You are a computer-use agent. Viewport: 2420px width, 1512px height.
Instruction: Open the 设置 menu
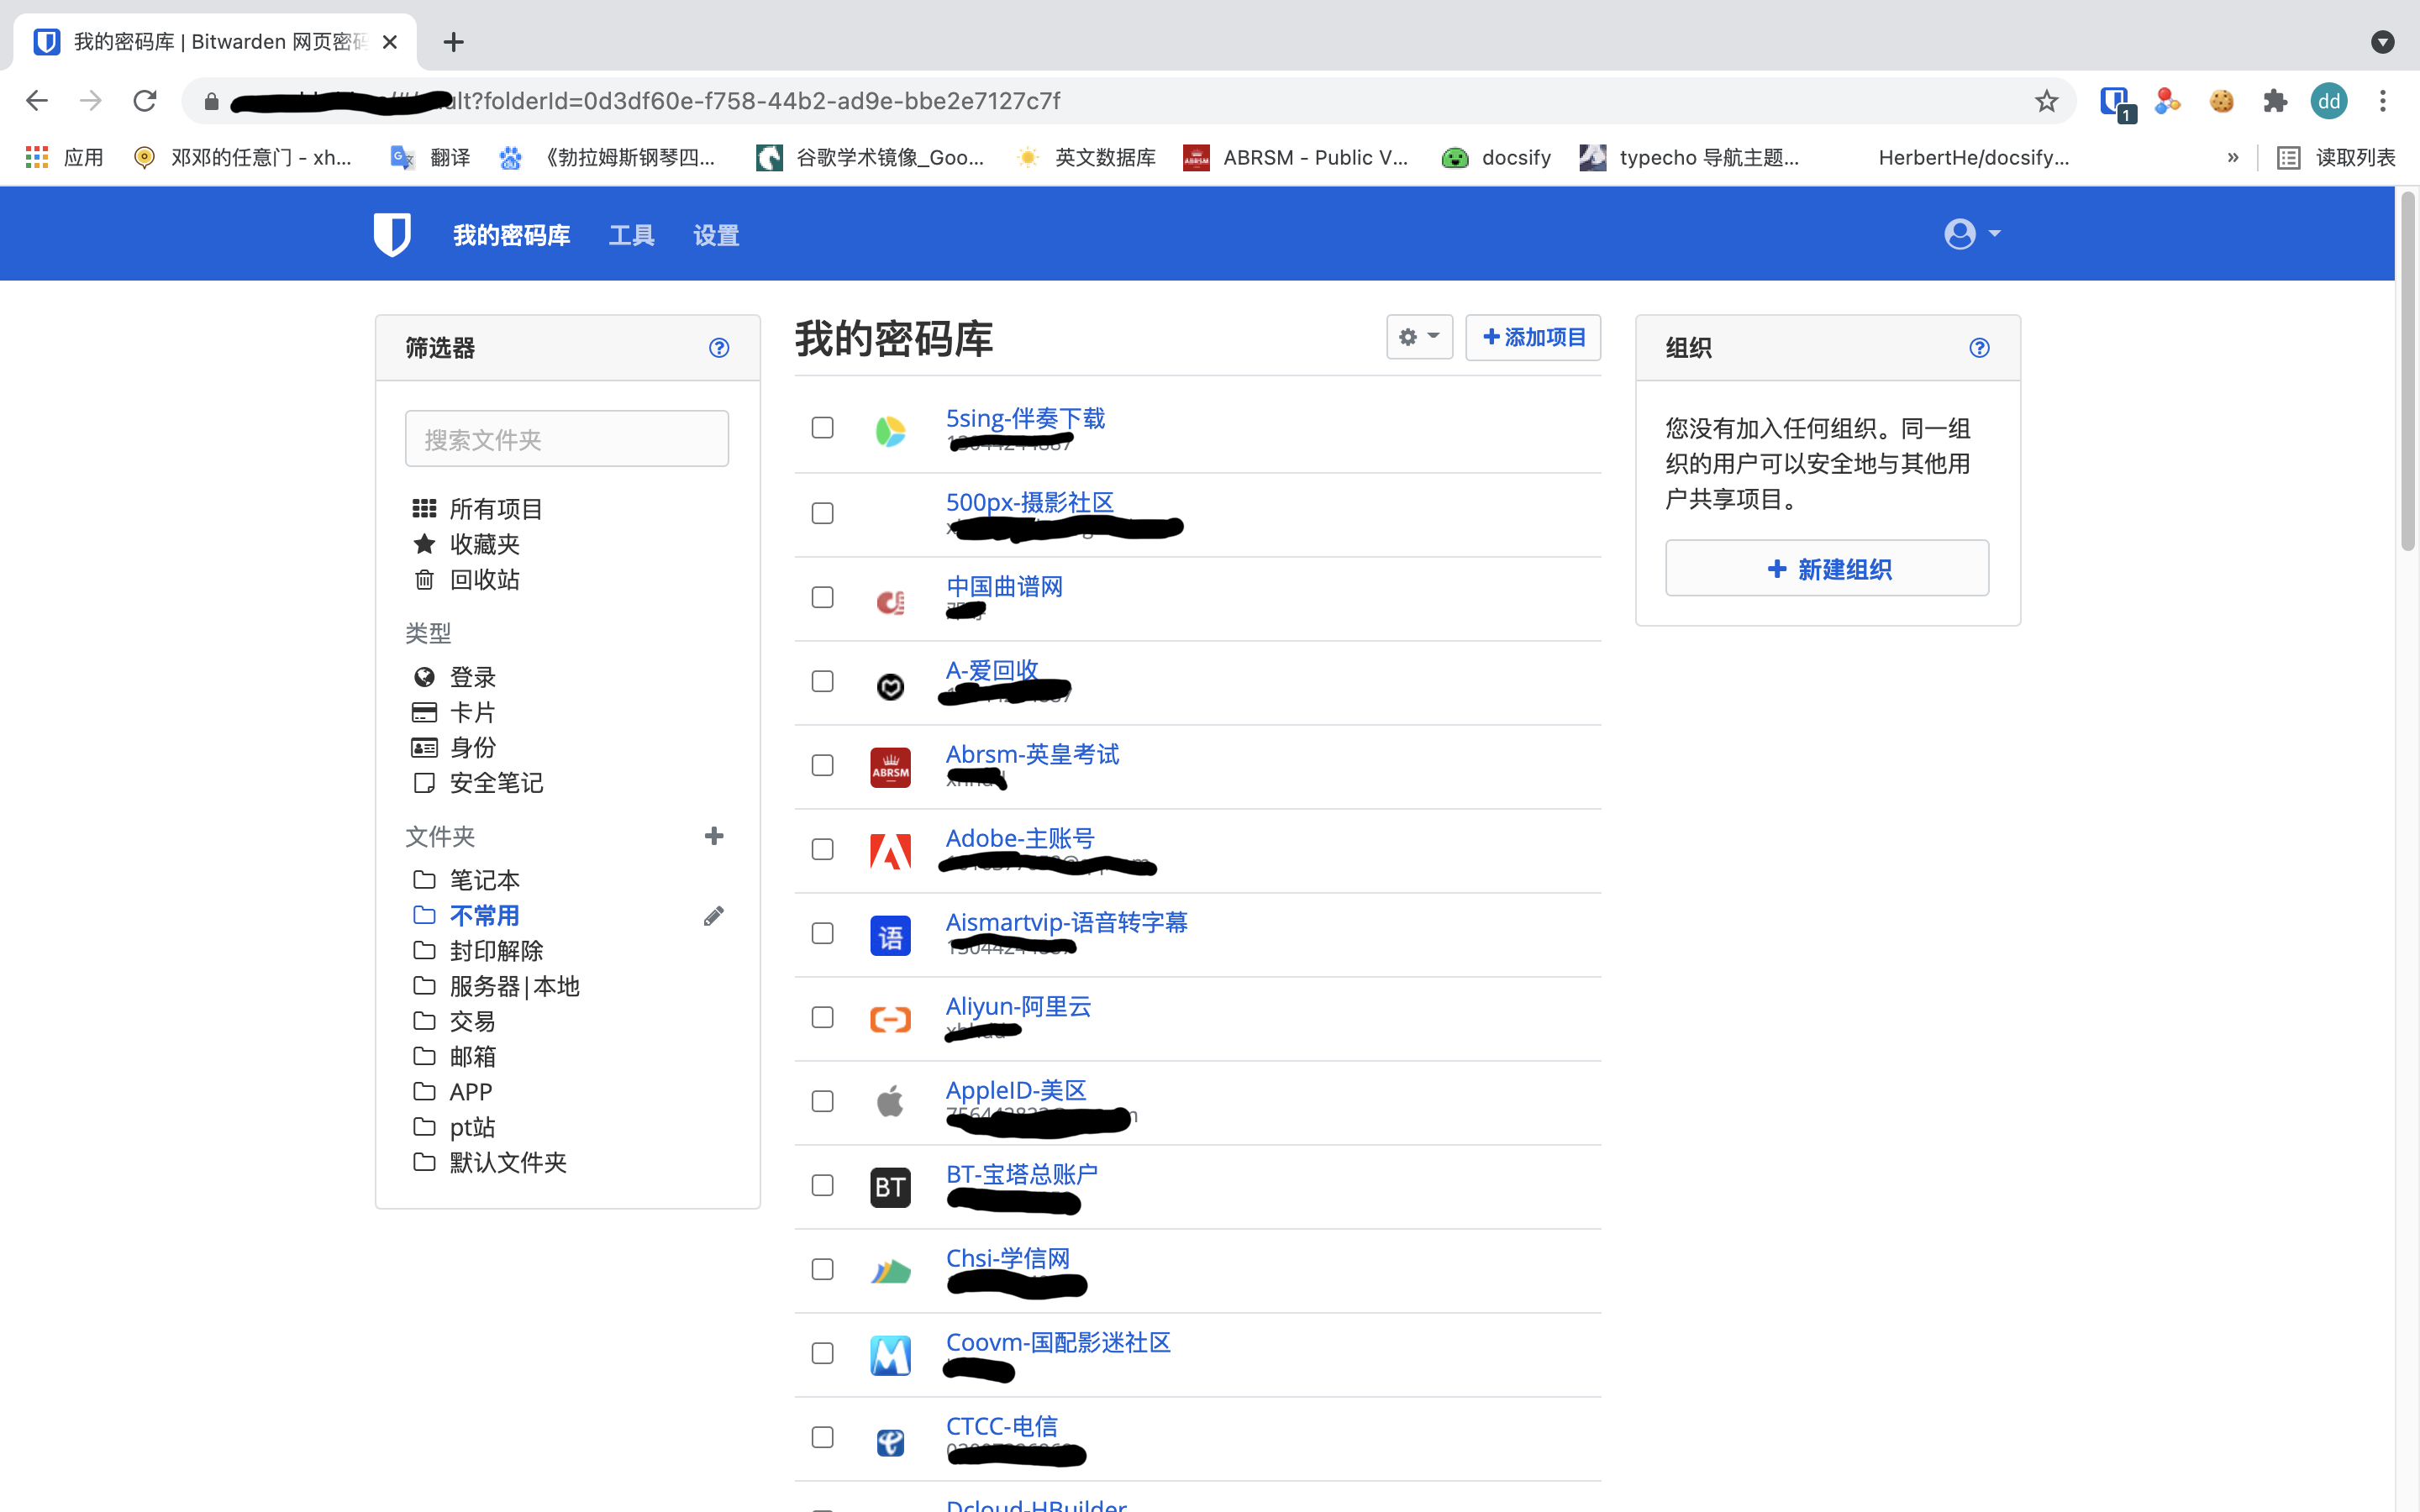(x=716, y=235)
